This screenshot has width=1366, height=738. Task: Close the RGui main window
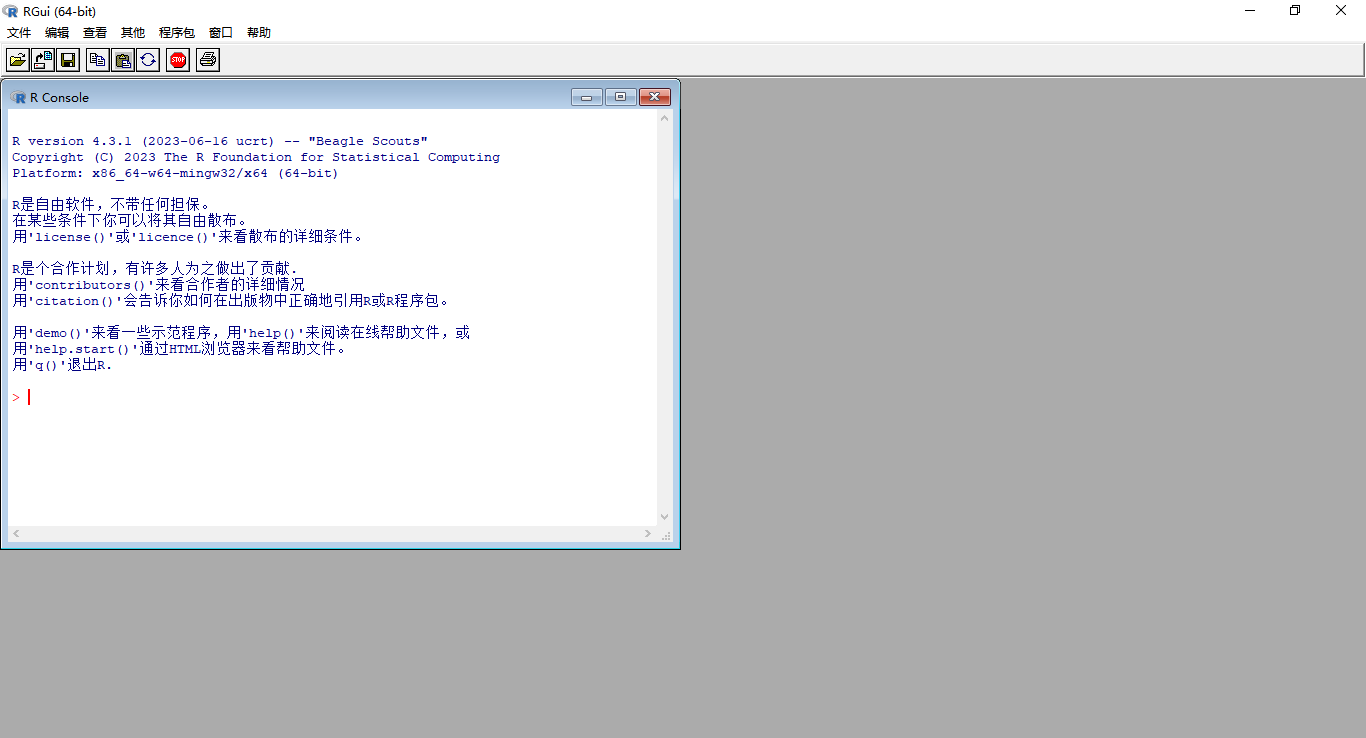pyautogui.click(x=1342, y=11)
